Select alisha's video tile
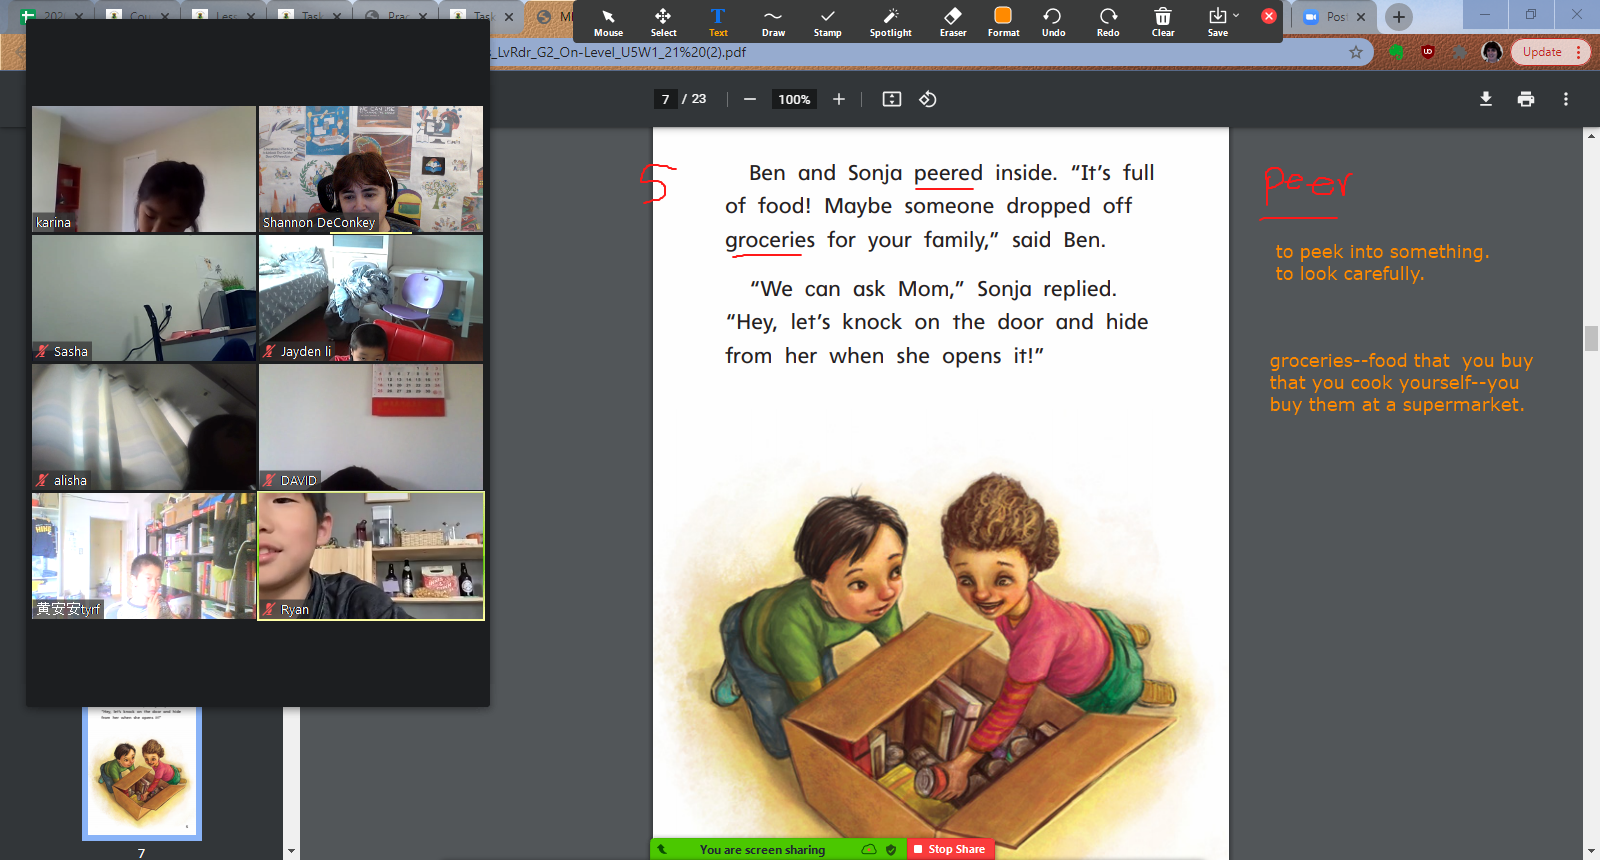The height and width of the screenshot is (860, 1600). 144,427
